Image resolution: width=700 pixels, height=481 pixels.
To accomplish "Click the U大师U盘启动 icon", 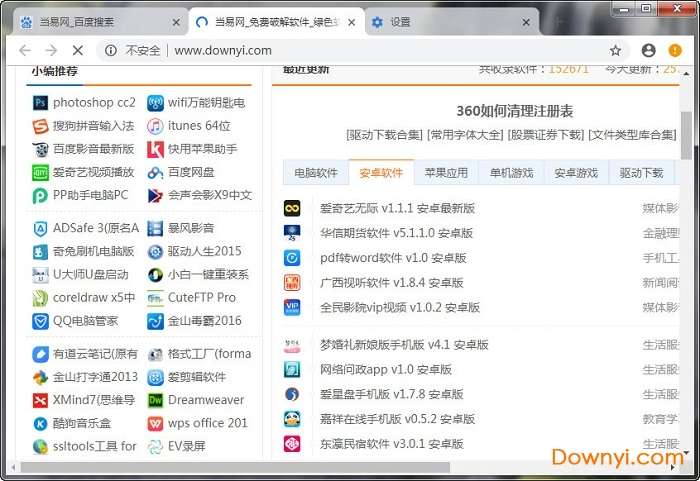I will [40, 275].
